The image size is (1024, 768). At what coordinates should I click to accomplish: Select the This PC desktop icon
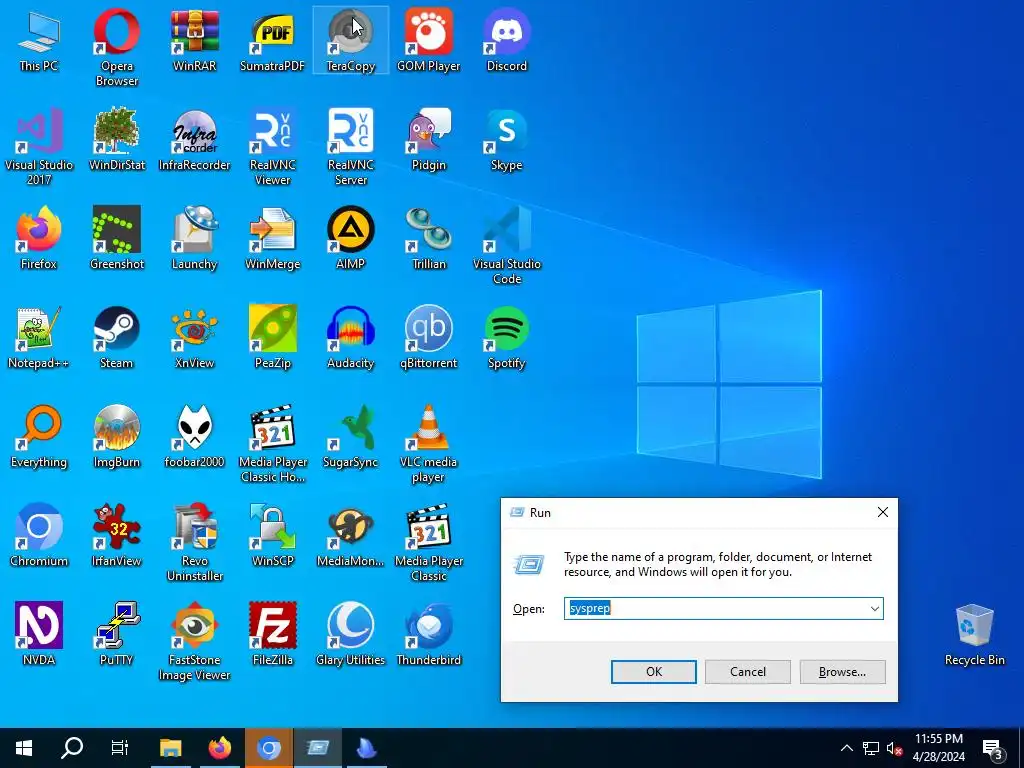click(39, 40)
